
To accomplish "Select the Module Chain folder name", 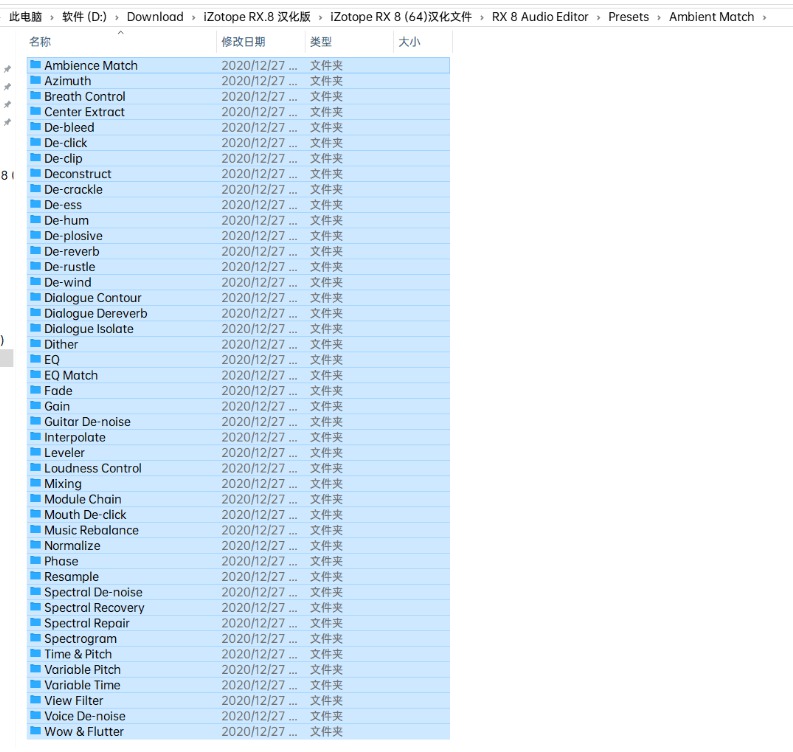I will 83,499.
